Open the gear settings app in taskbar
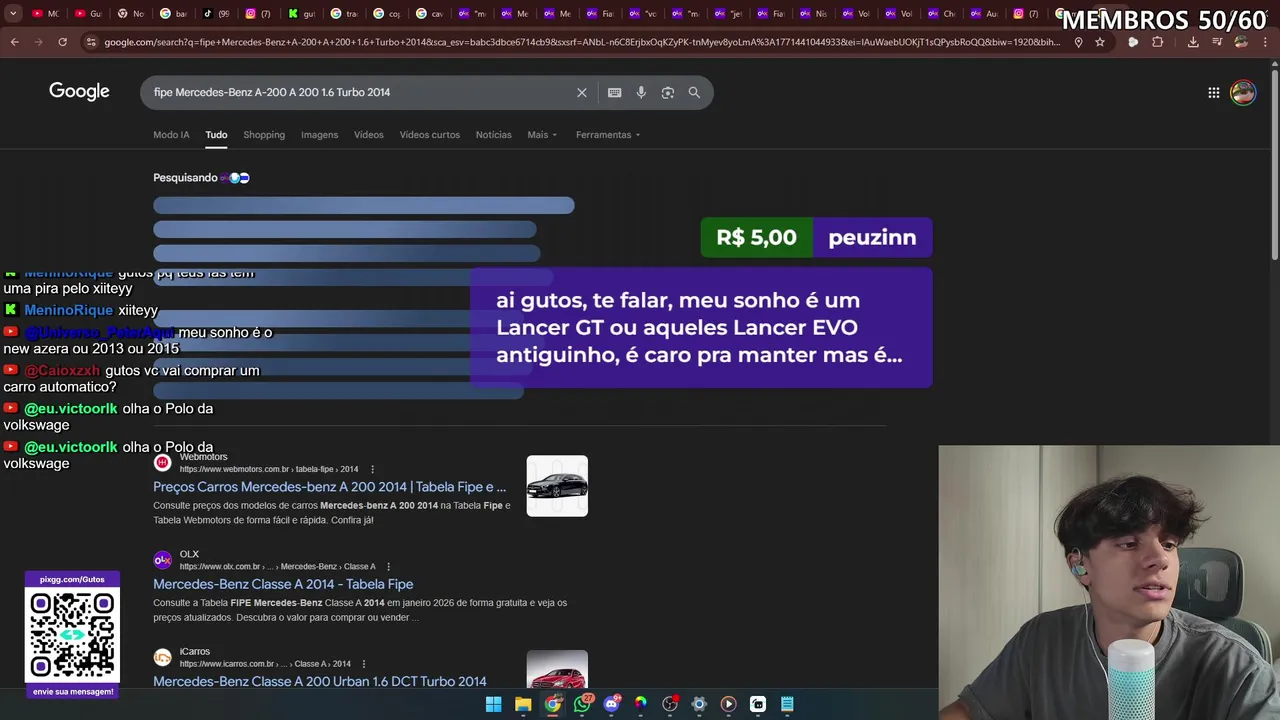 click(x=699, y=704)
